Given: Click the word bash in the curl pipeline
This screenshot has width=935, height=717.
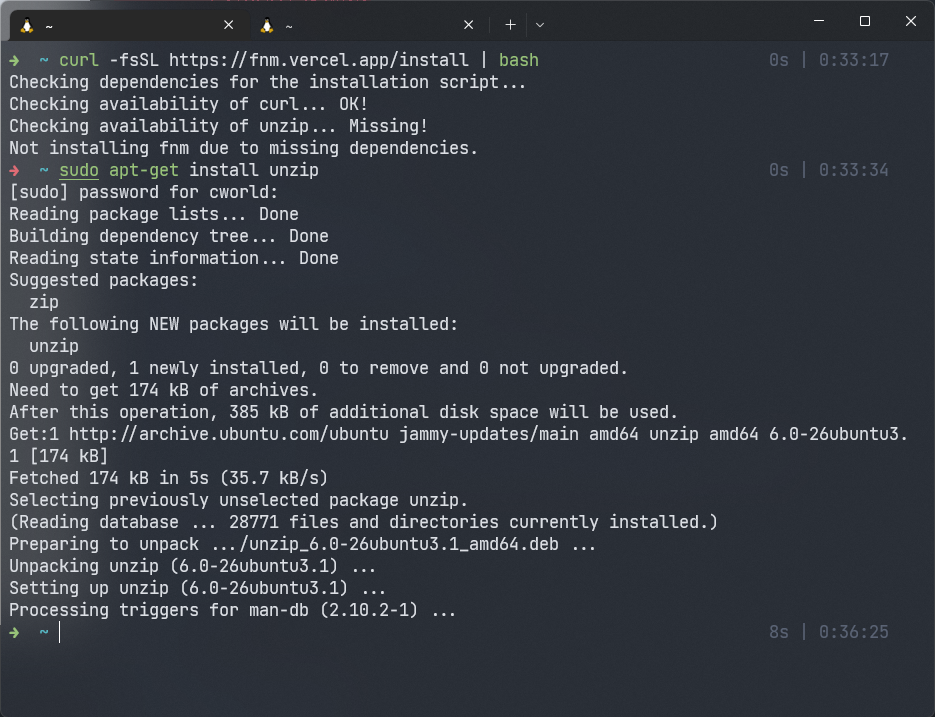Looking at the screenshot, I should coord(519,60).
